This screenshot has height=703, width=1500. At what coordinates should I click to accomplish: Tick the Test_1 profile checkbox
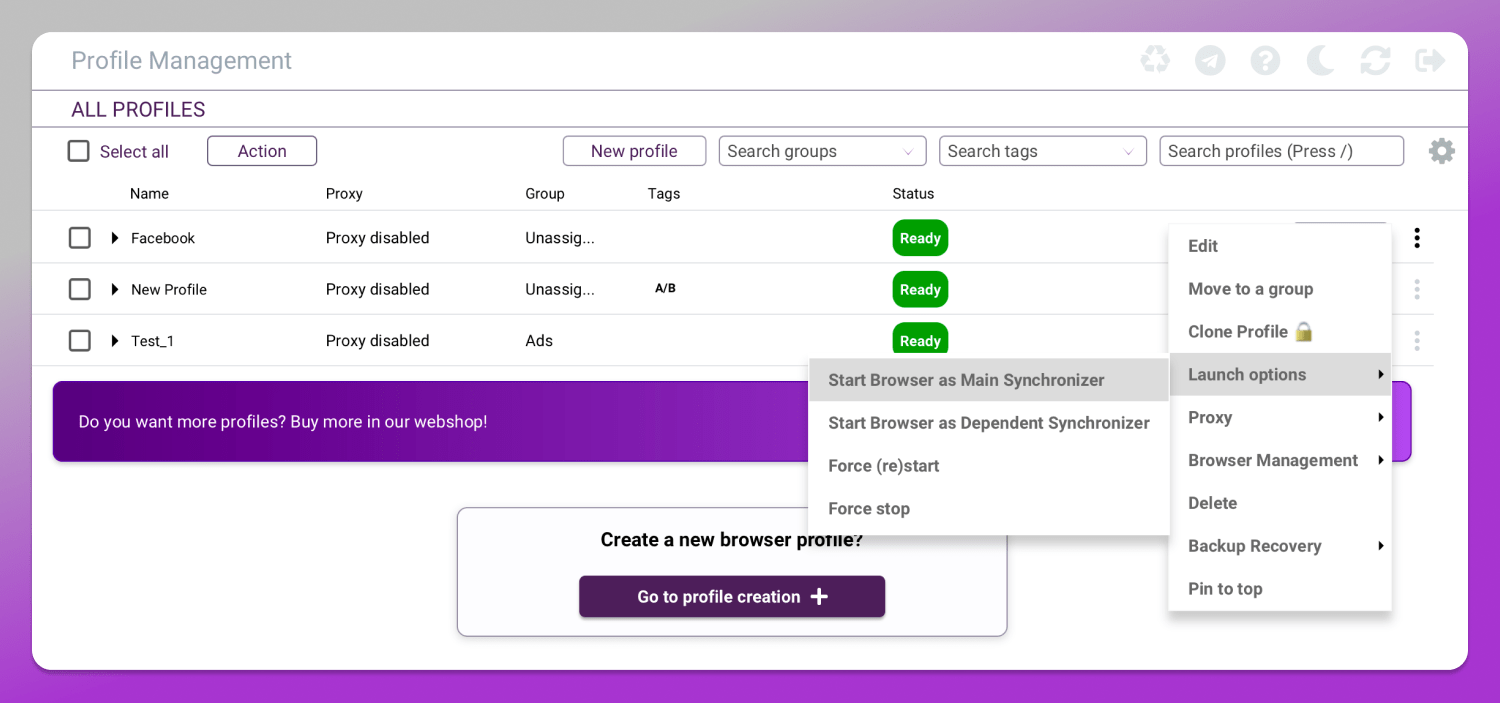(x=80, y=341)
